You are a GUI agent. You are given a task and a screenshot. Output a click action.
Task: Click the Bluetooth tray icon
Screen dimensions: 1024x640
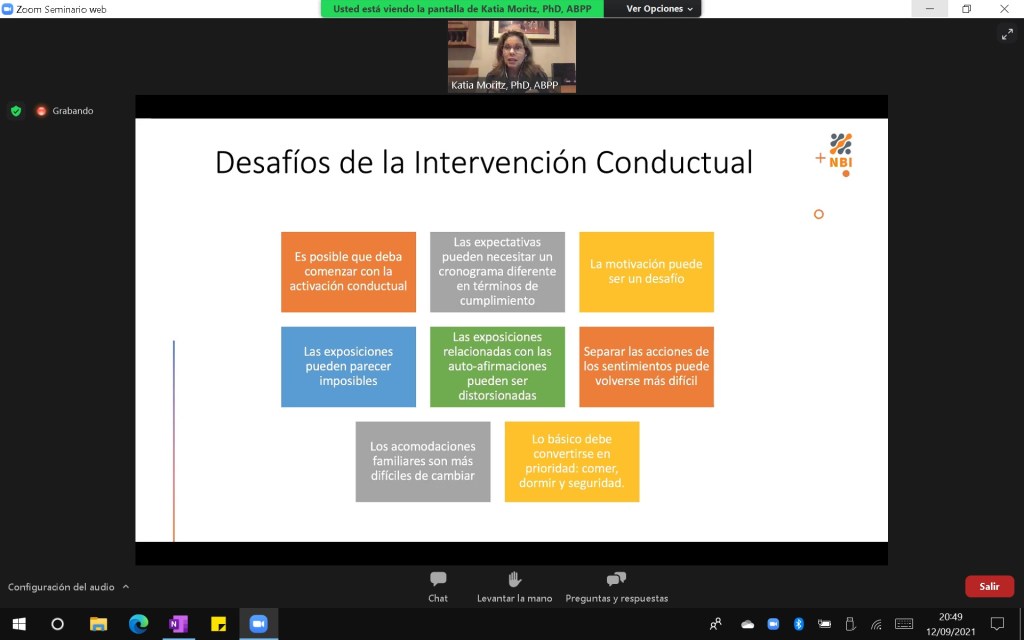pyautogui.click(x=799, y=624)
